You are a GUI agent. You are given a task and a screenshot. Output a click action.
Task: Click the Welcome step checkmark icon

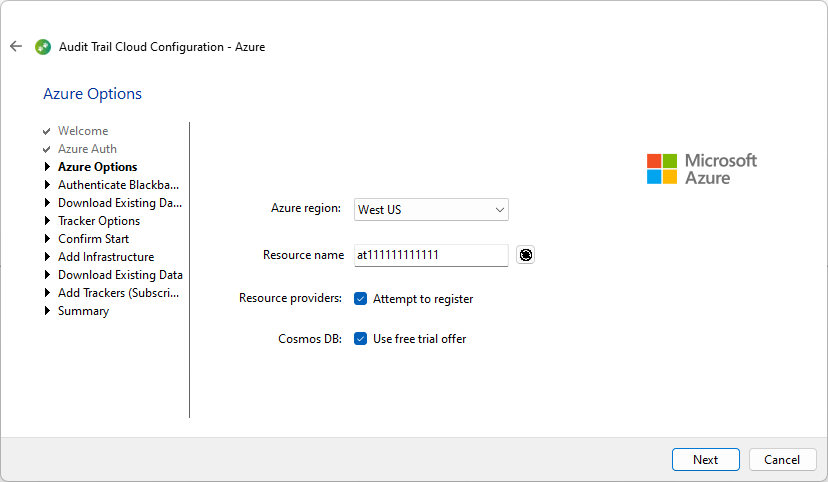coord(46,131)
